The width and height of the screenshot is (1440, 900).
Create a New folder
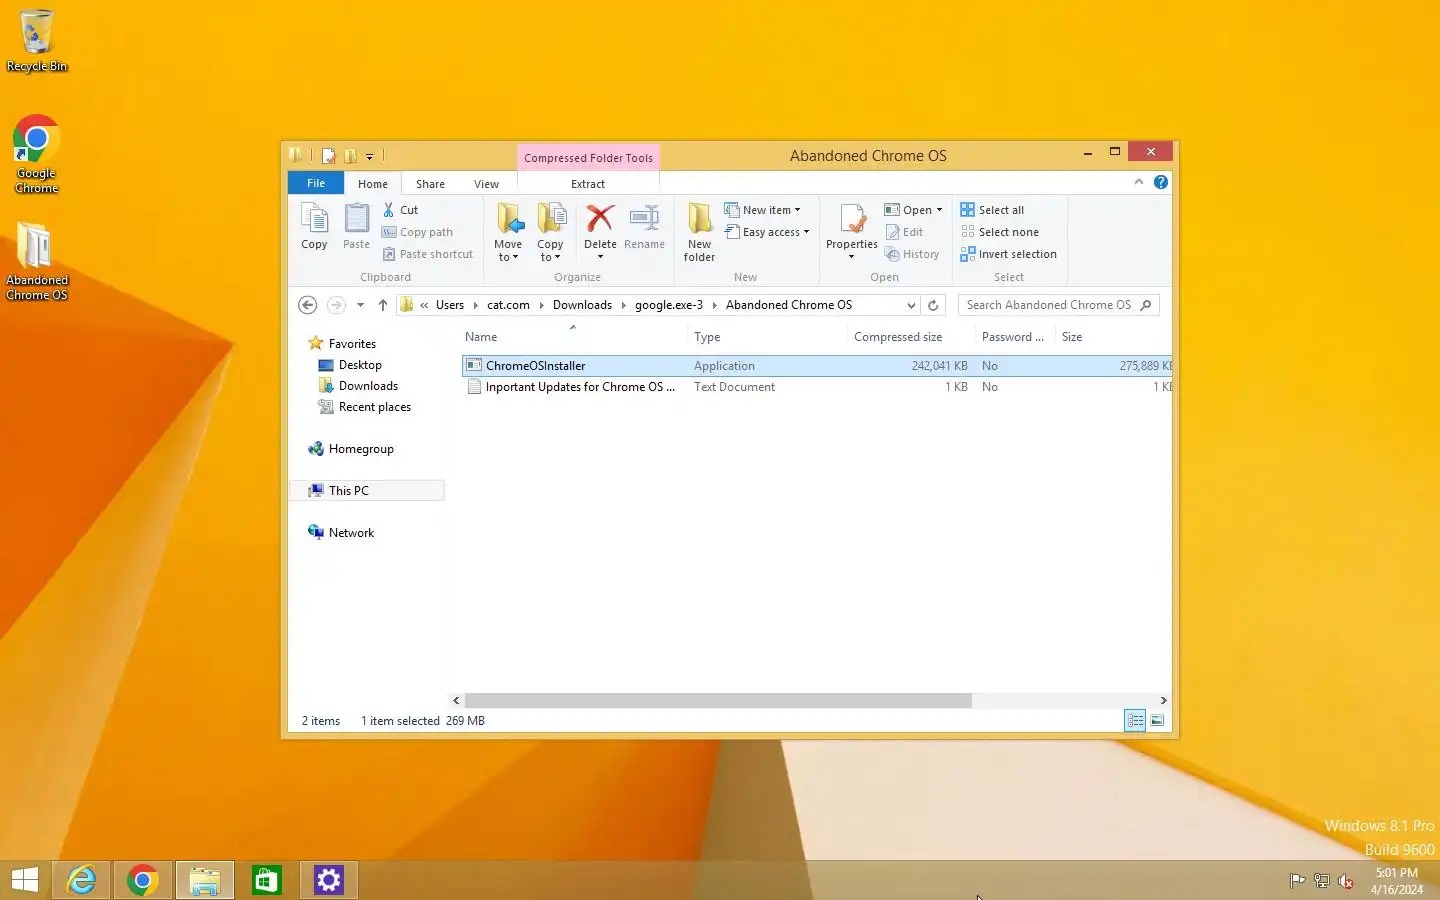tap(699, 232)
